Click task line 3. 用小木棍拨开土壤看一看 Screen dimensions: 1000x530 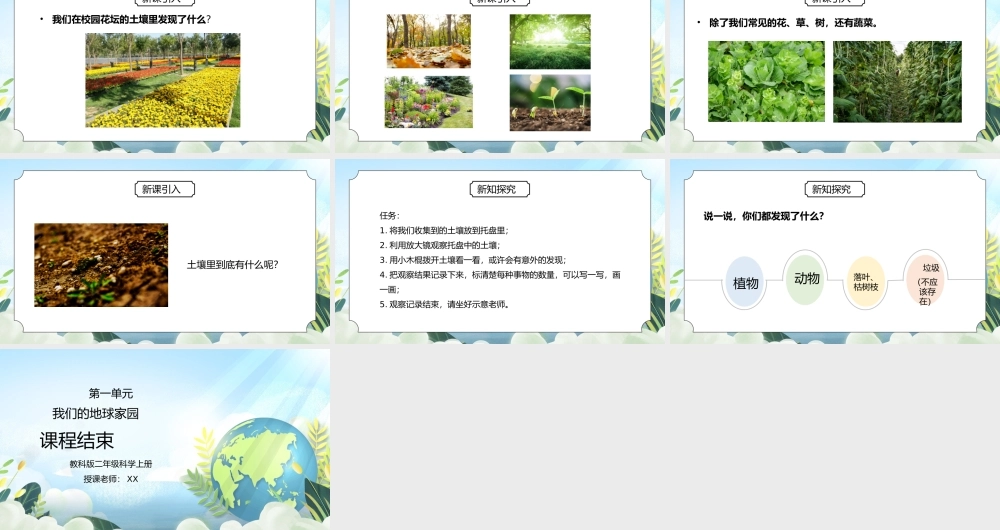coord(473,260)
